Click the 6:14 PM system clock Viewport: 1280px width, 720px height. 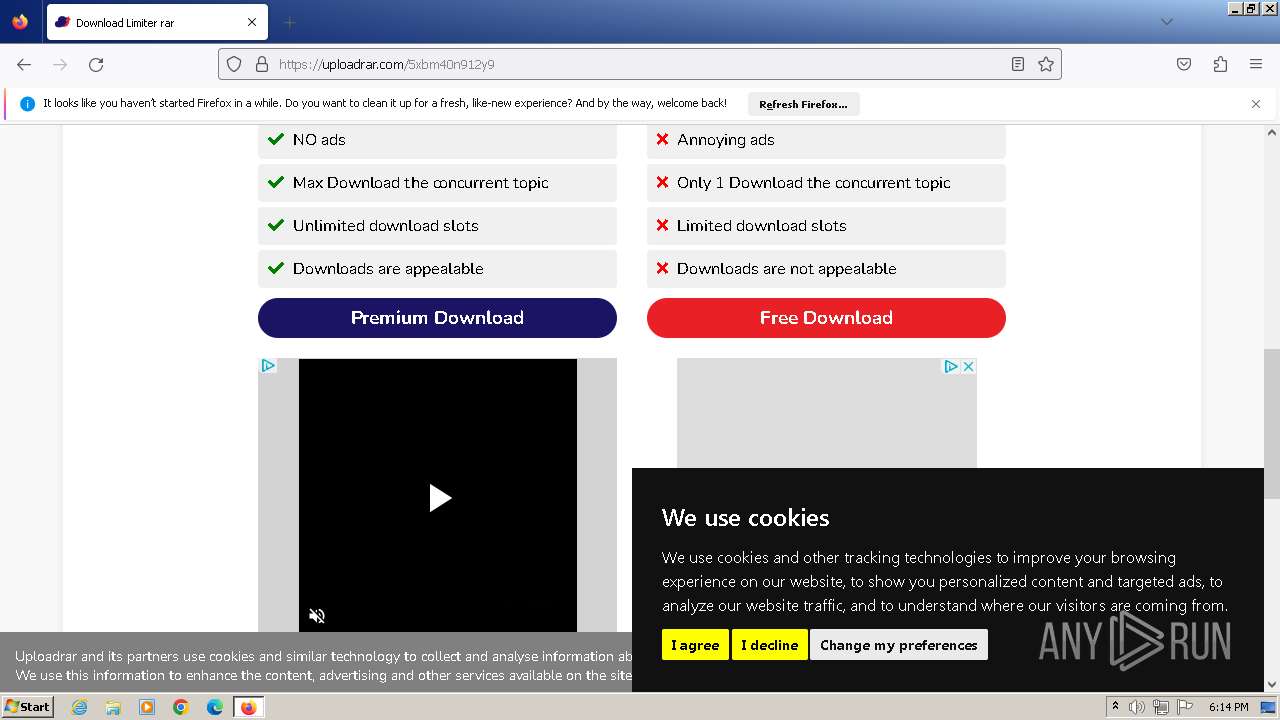pyautogui.click(x=1228, y=707)
